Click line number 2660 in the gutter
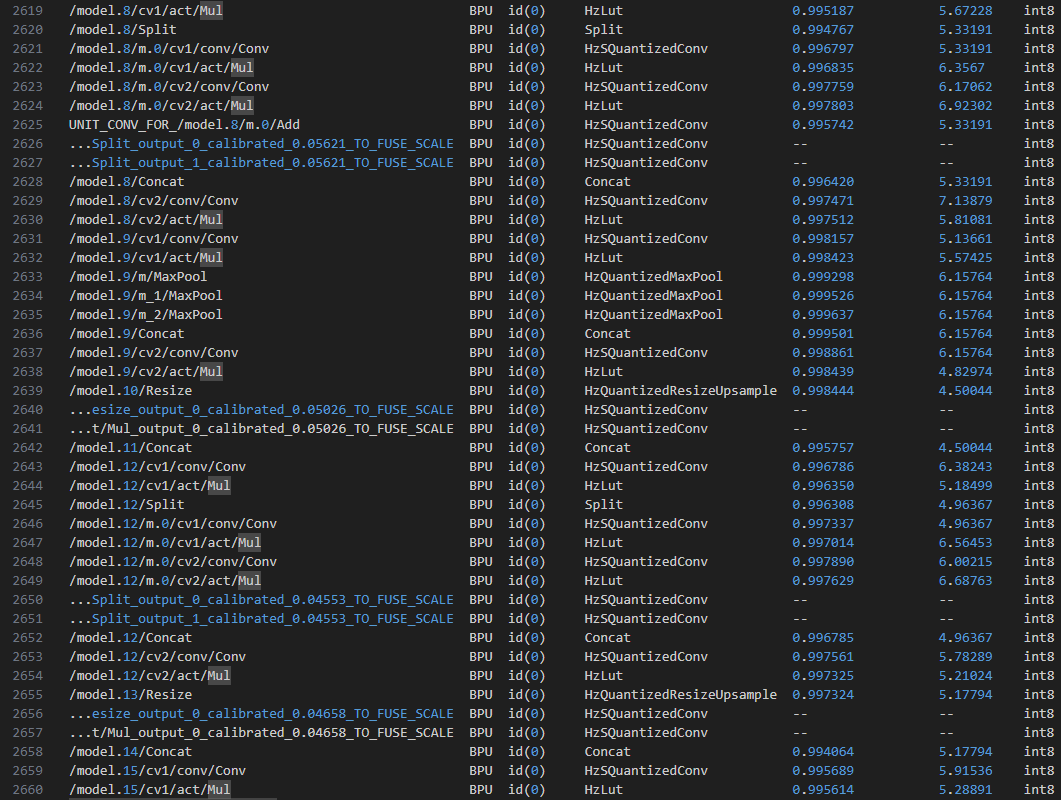The width and height of the screenshot is (1061, 800). pyautogui.click(x=28, y=790)
